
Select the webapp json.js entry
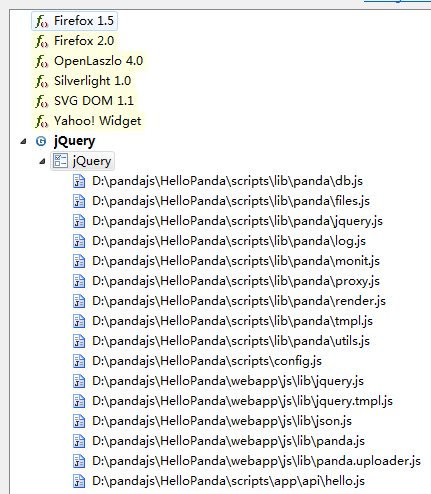(x=222, y=421)
